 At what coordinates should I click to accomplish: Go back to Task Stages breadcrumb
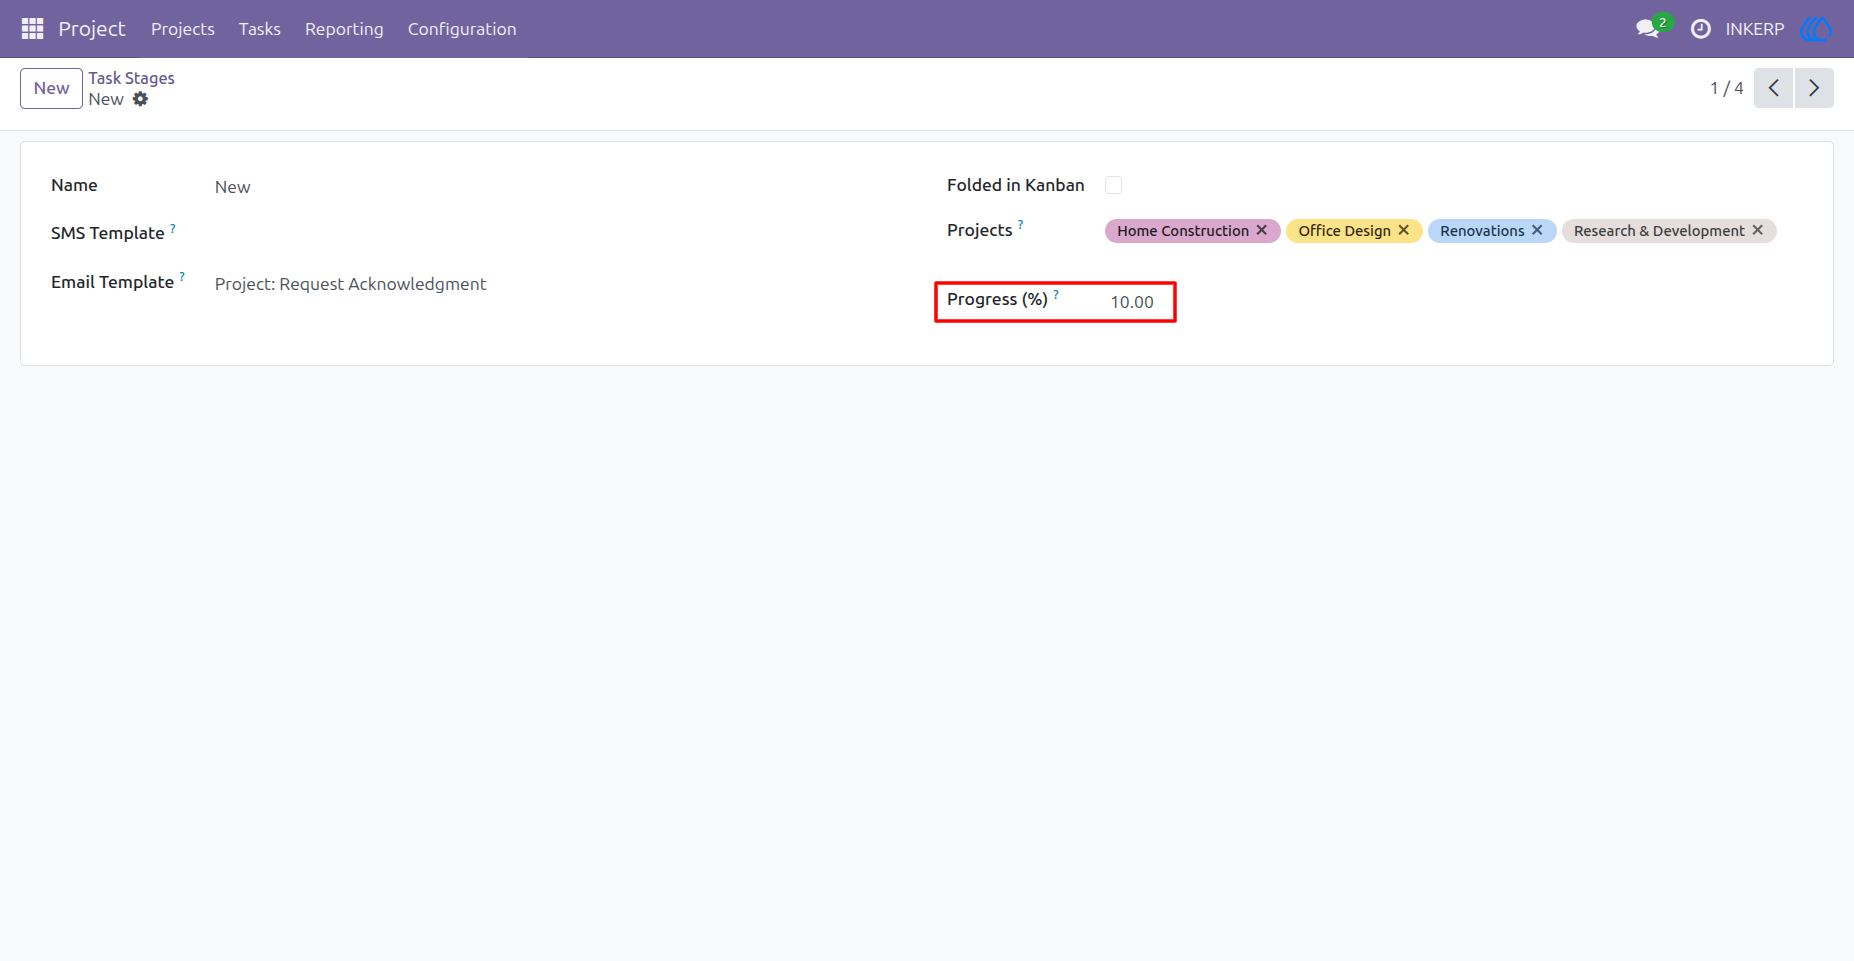click(131, 78)
